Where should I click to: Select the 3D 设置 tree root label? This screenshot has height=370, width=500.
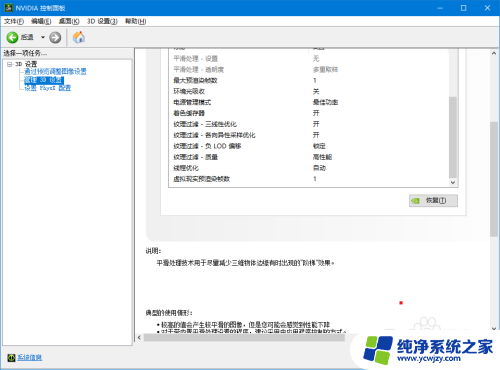[26, 64]
